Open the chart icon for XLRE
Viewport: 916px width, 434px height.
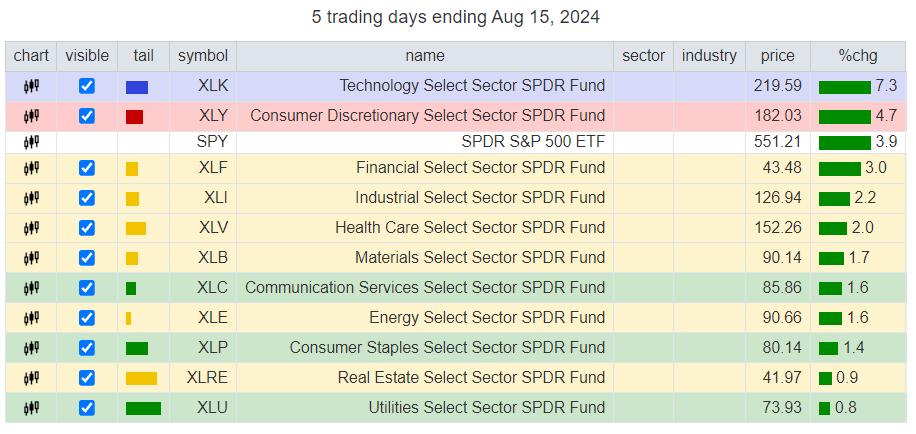click(x=31, y=378)
